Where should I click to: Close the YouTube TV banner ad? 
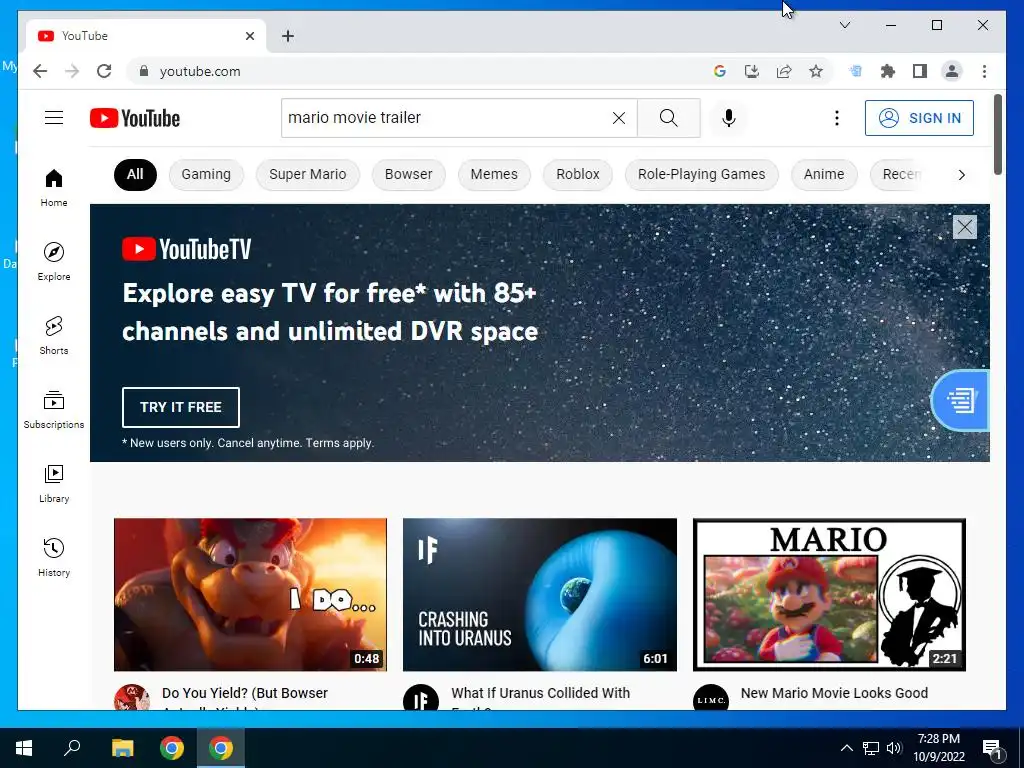pos(965,227)
